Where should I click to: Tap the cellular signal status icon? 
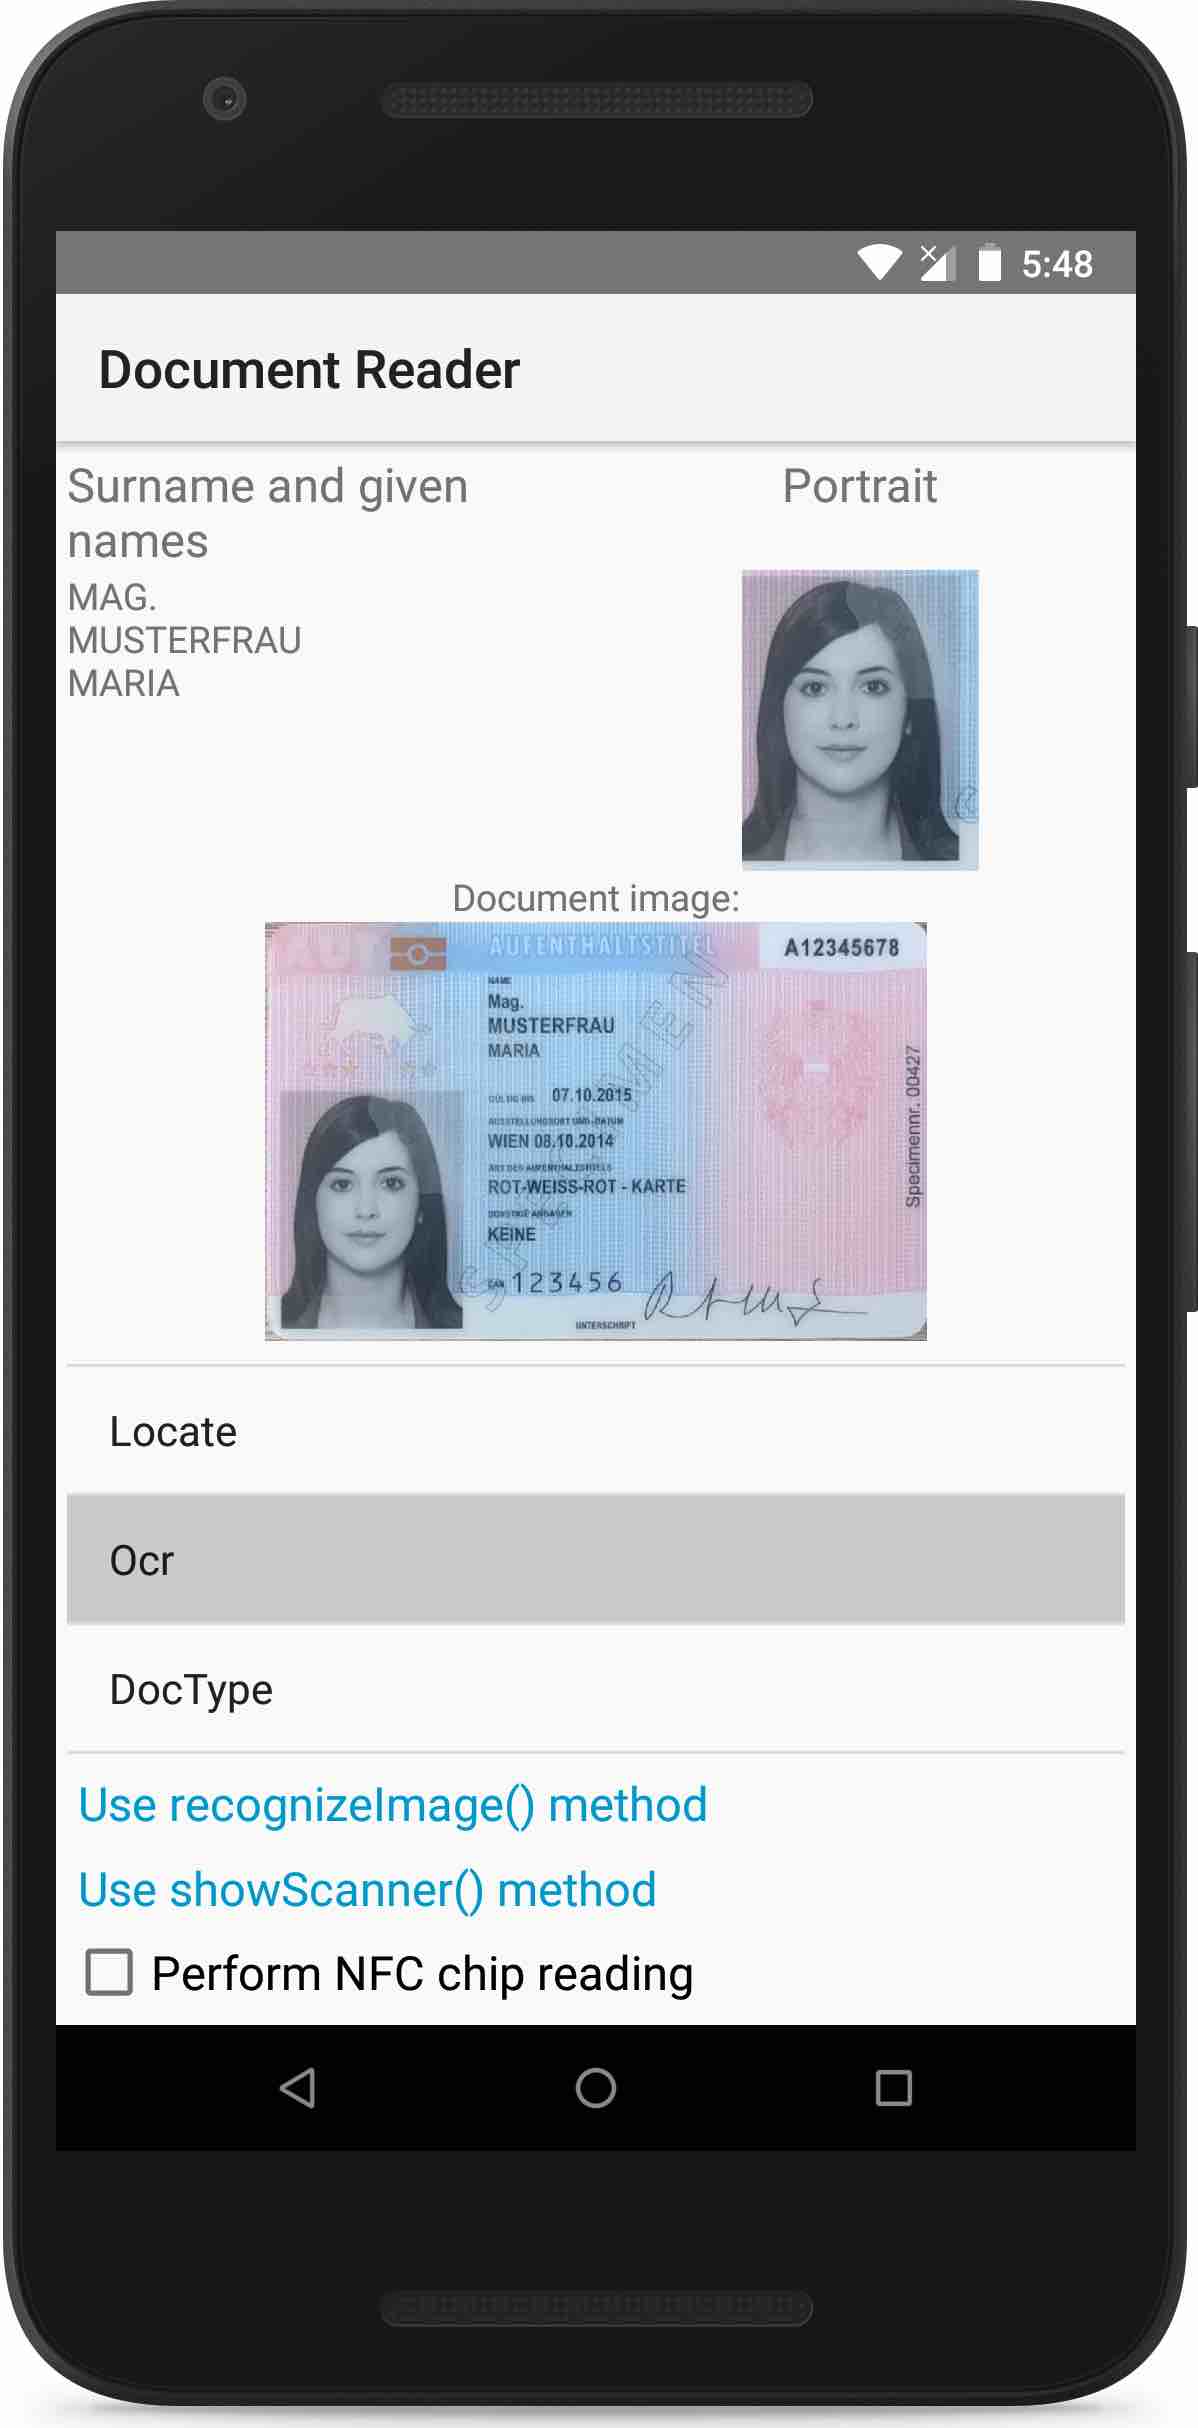[937, 263]
